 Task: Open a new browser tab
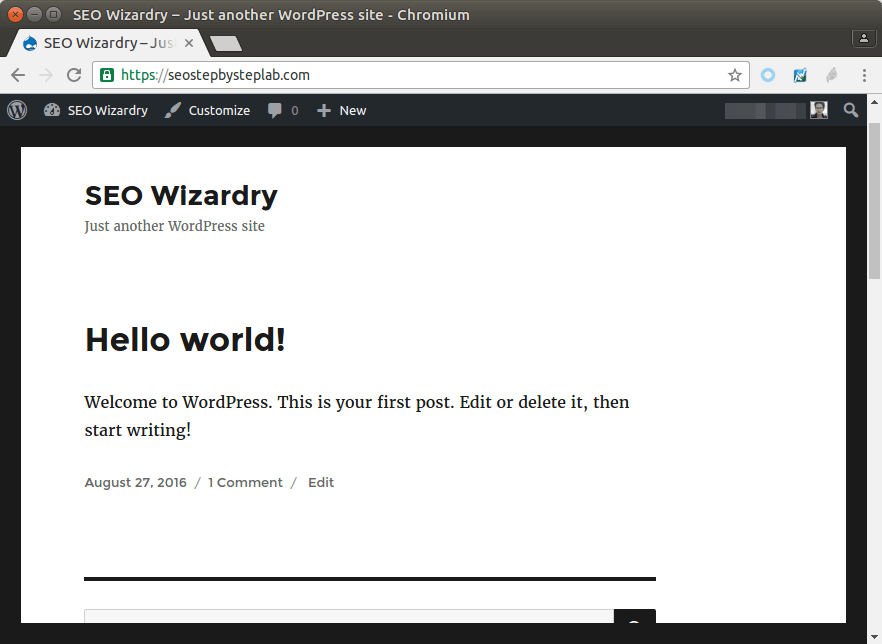(x=226, y=44)
